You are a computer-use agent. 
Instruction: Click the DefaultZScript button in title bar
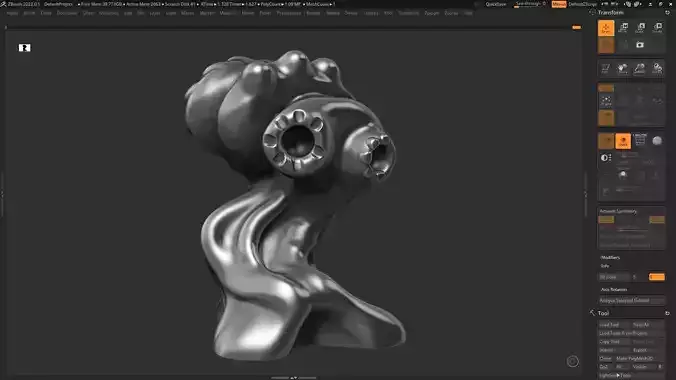[x=582, y=4]
